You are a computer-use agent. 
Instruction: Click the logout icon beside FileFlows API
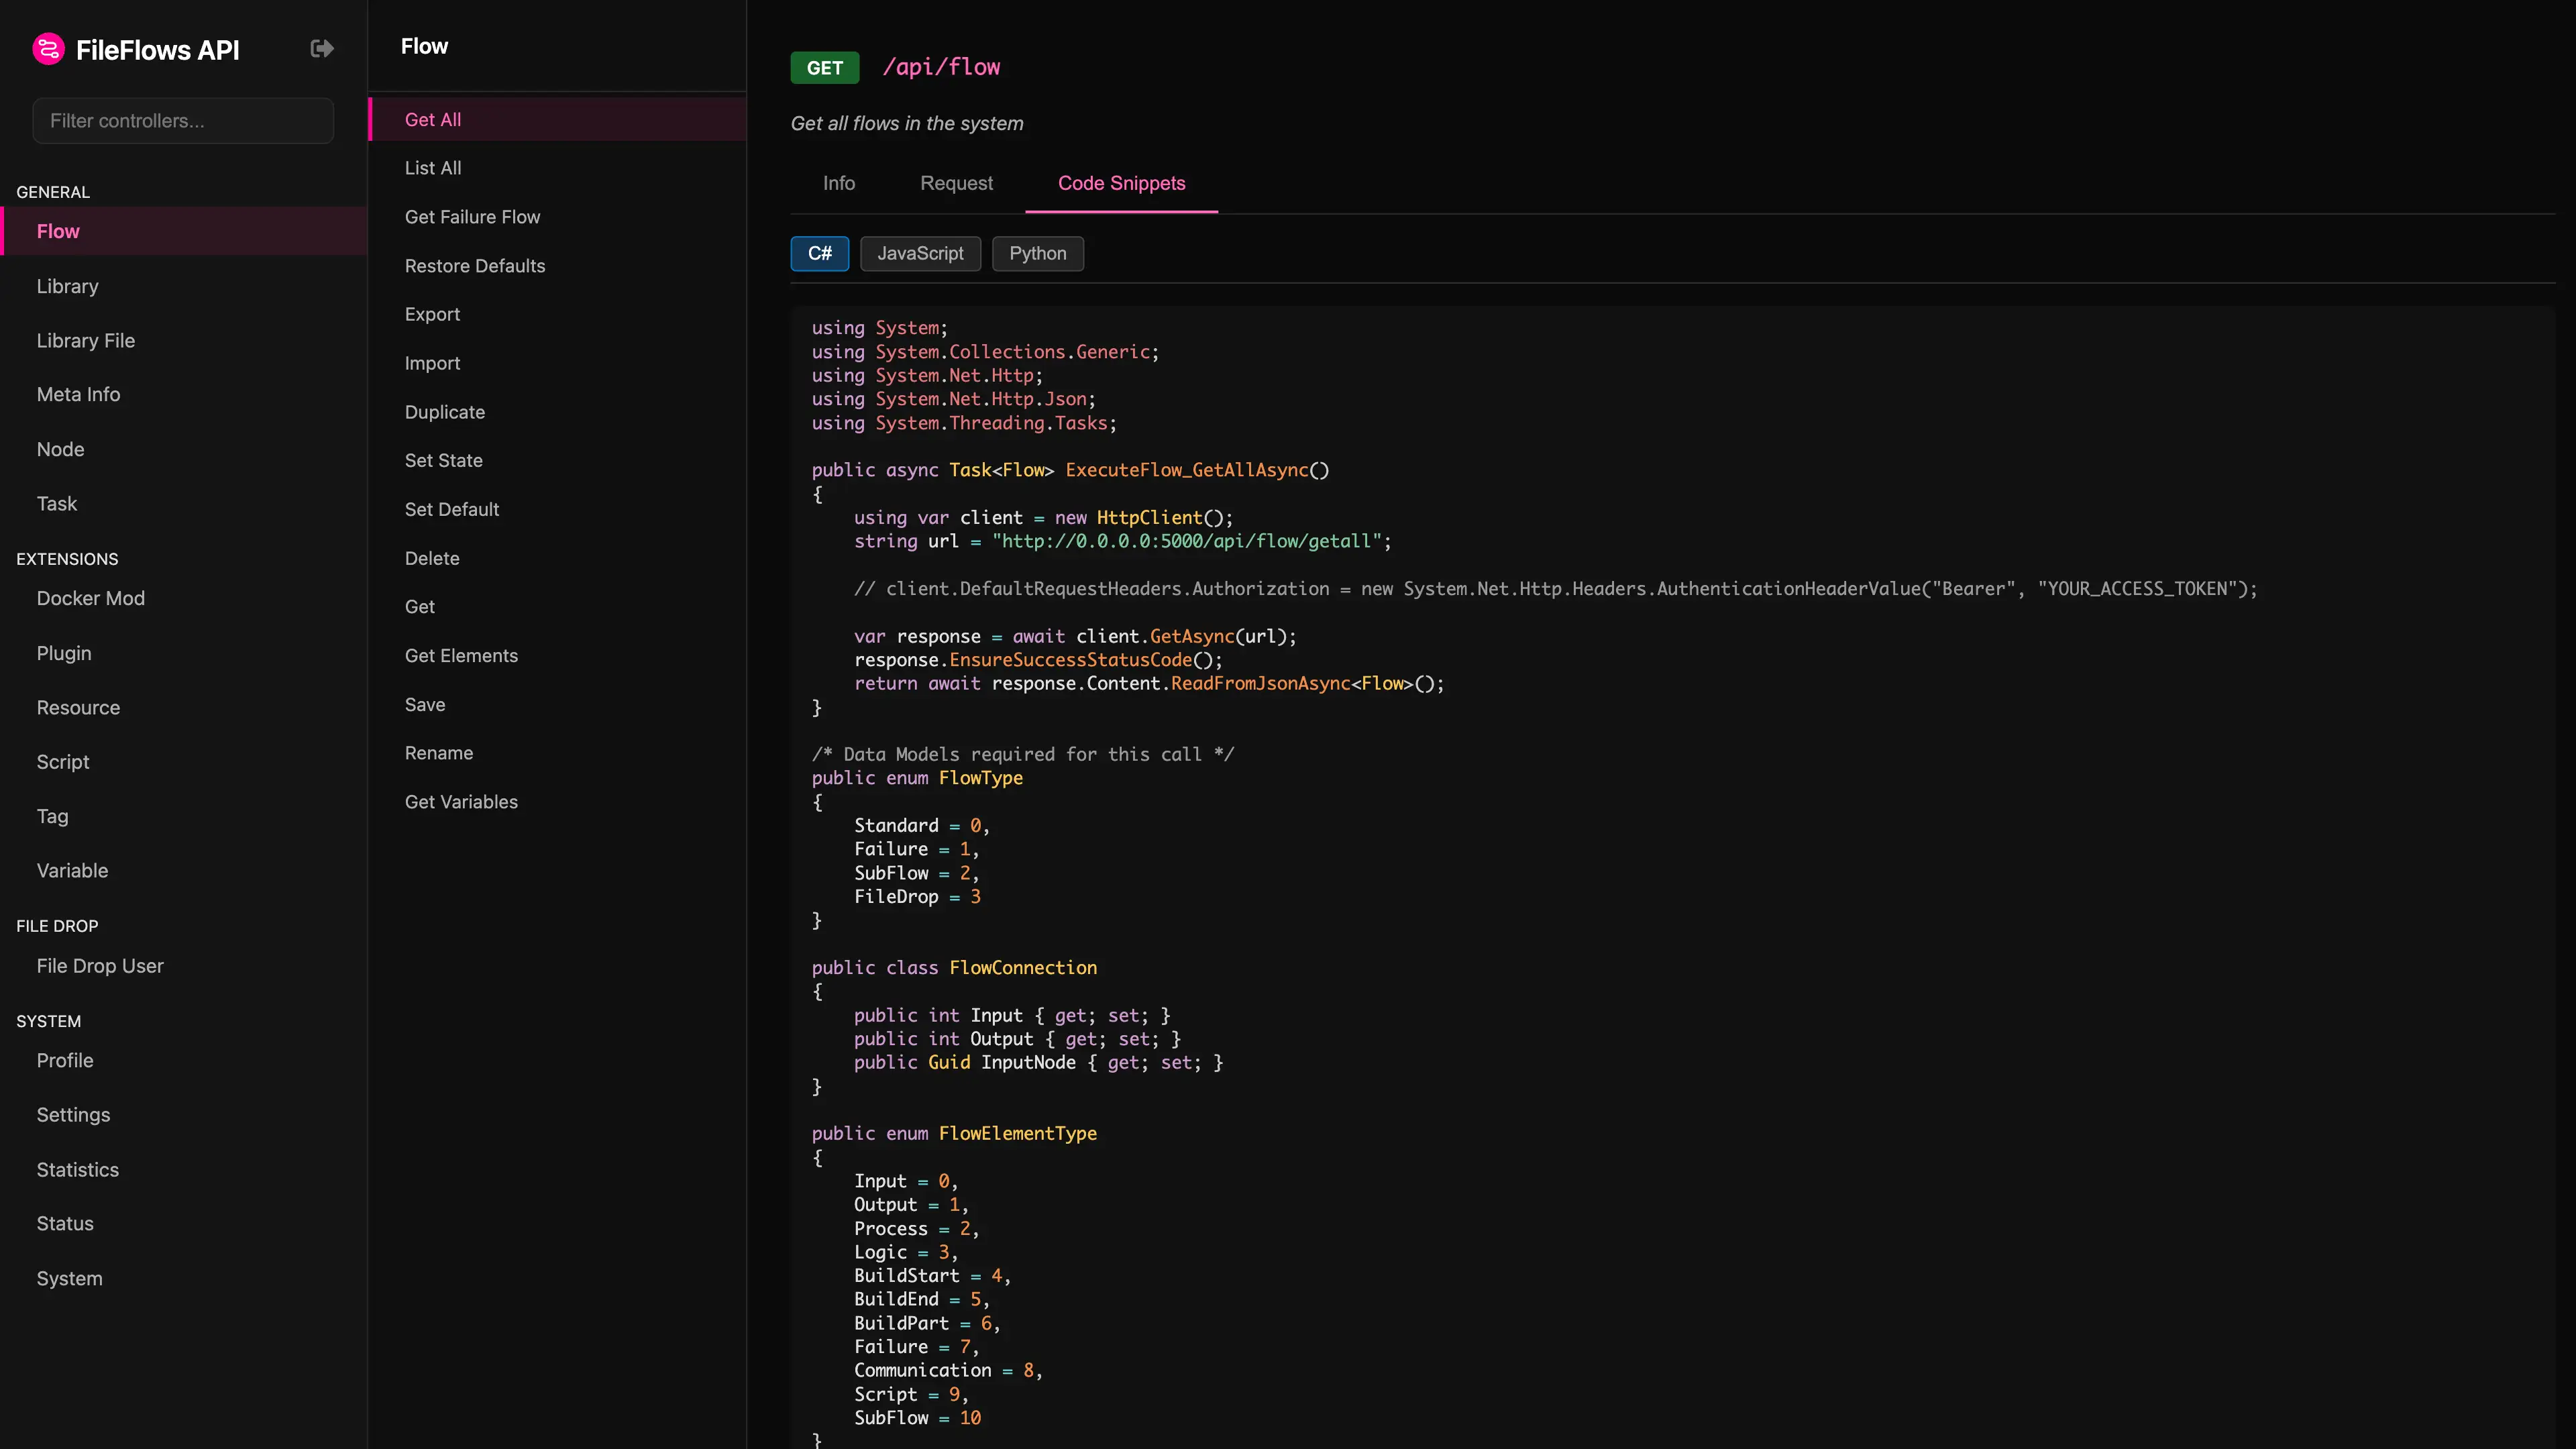tap(322, 48)
